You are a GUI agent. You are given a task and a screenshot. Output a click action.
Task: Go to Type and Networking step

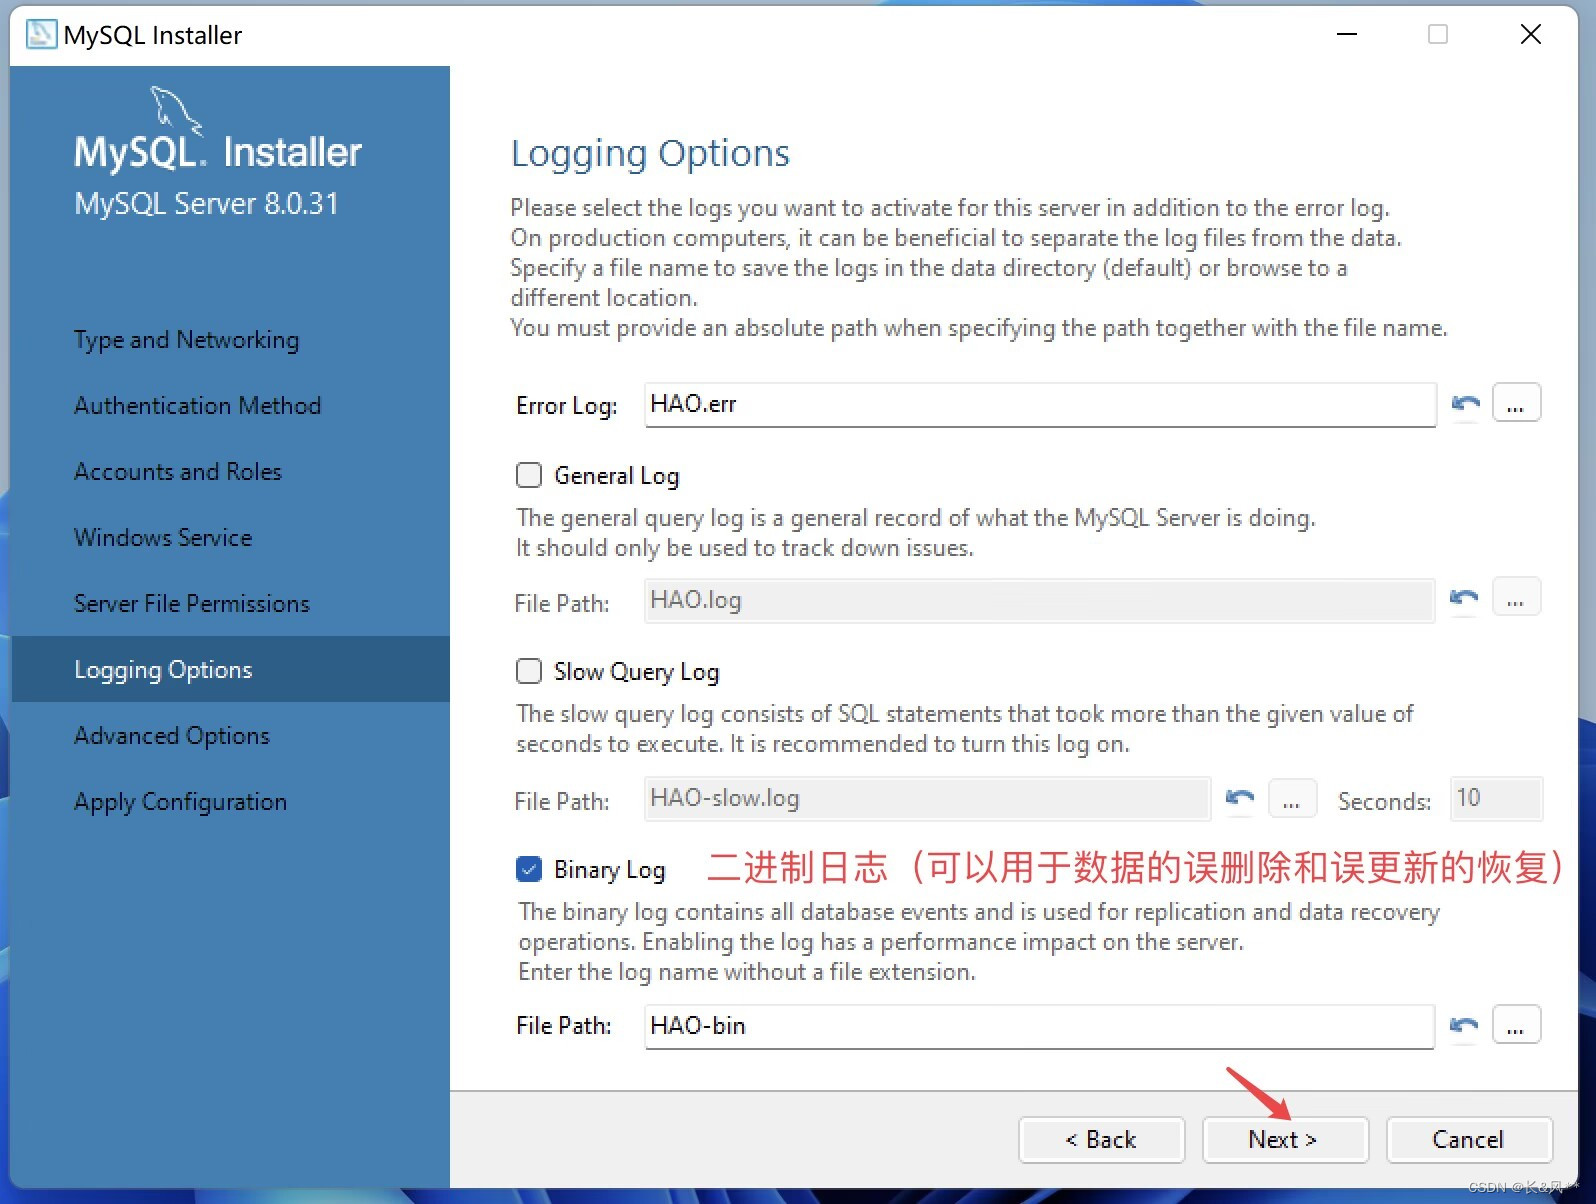(186, 340)
